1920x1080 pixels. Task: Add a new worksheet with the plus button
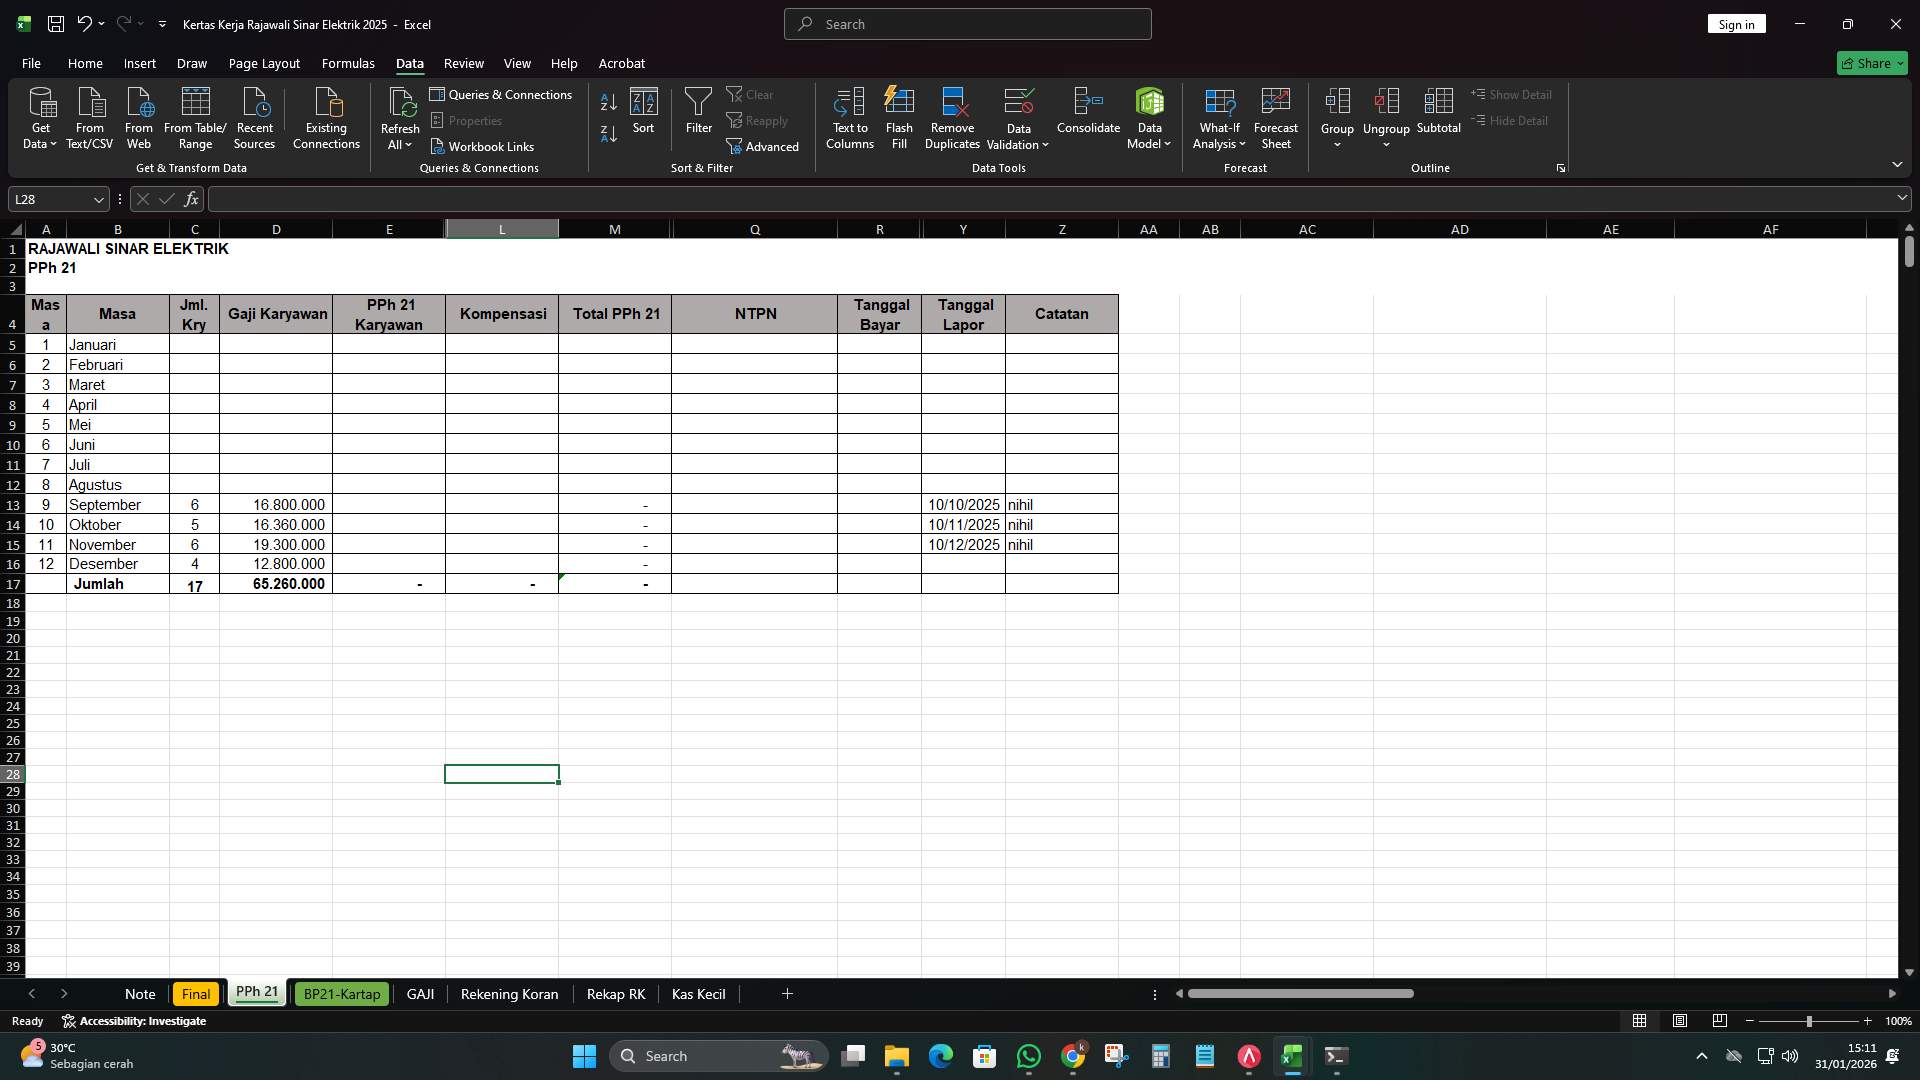click(x=787, y=993)
